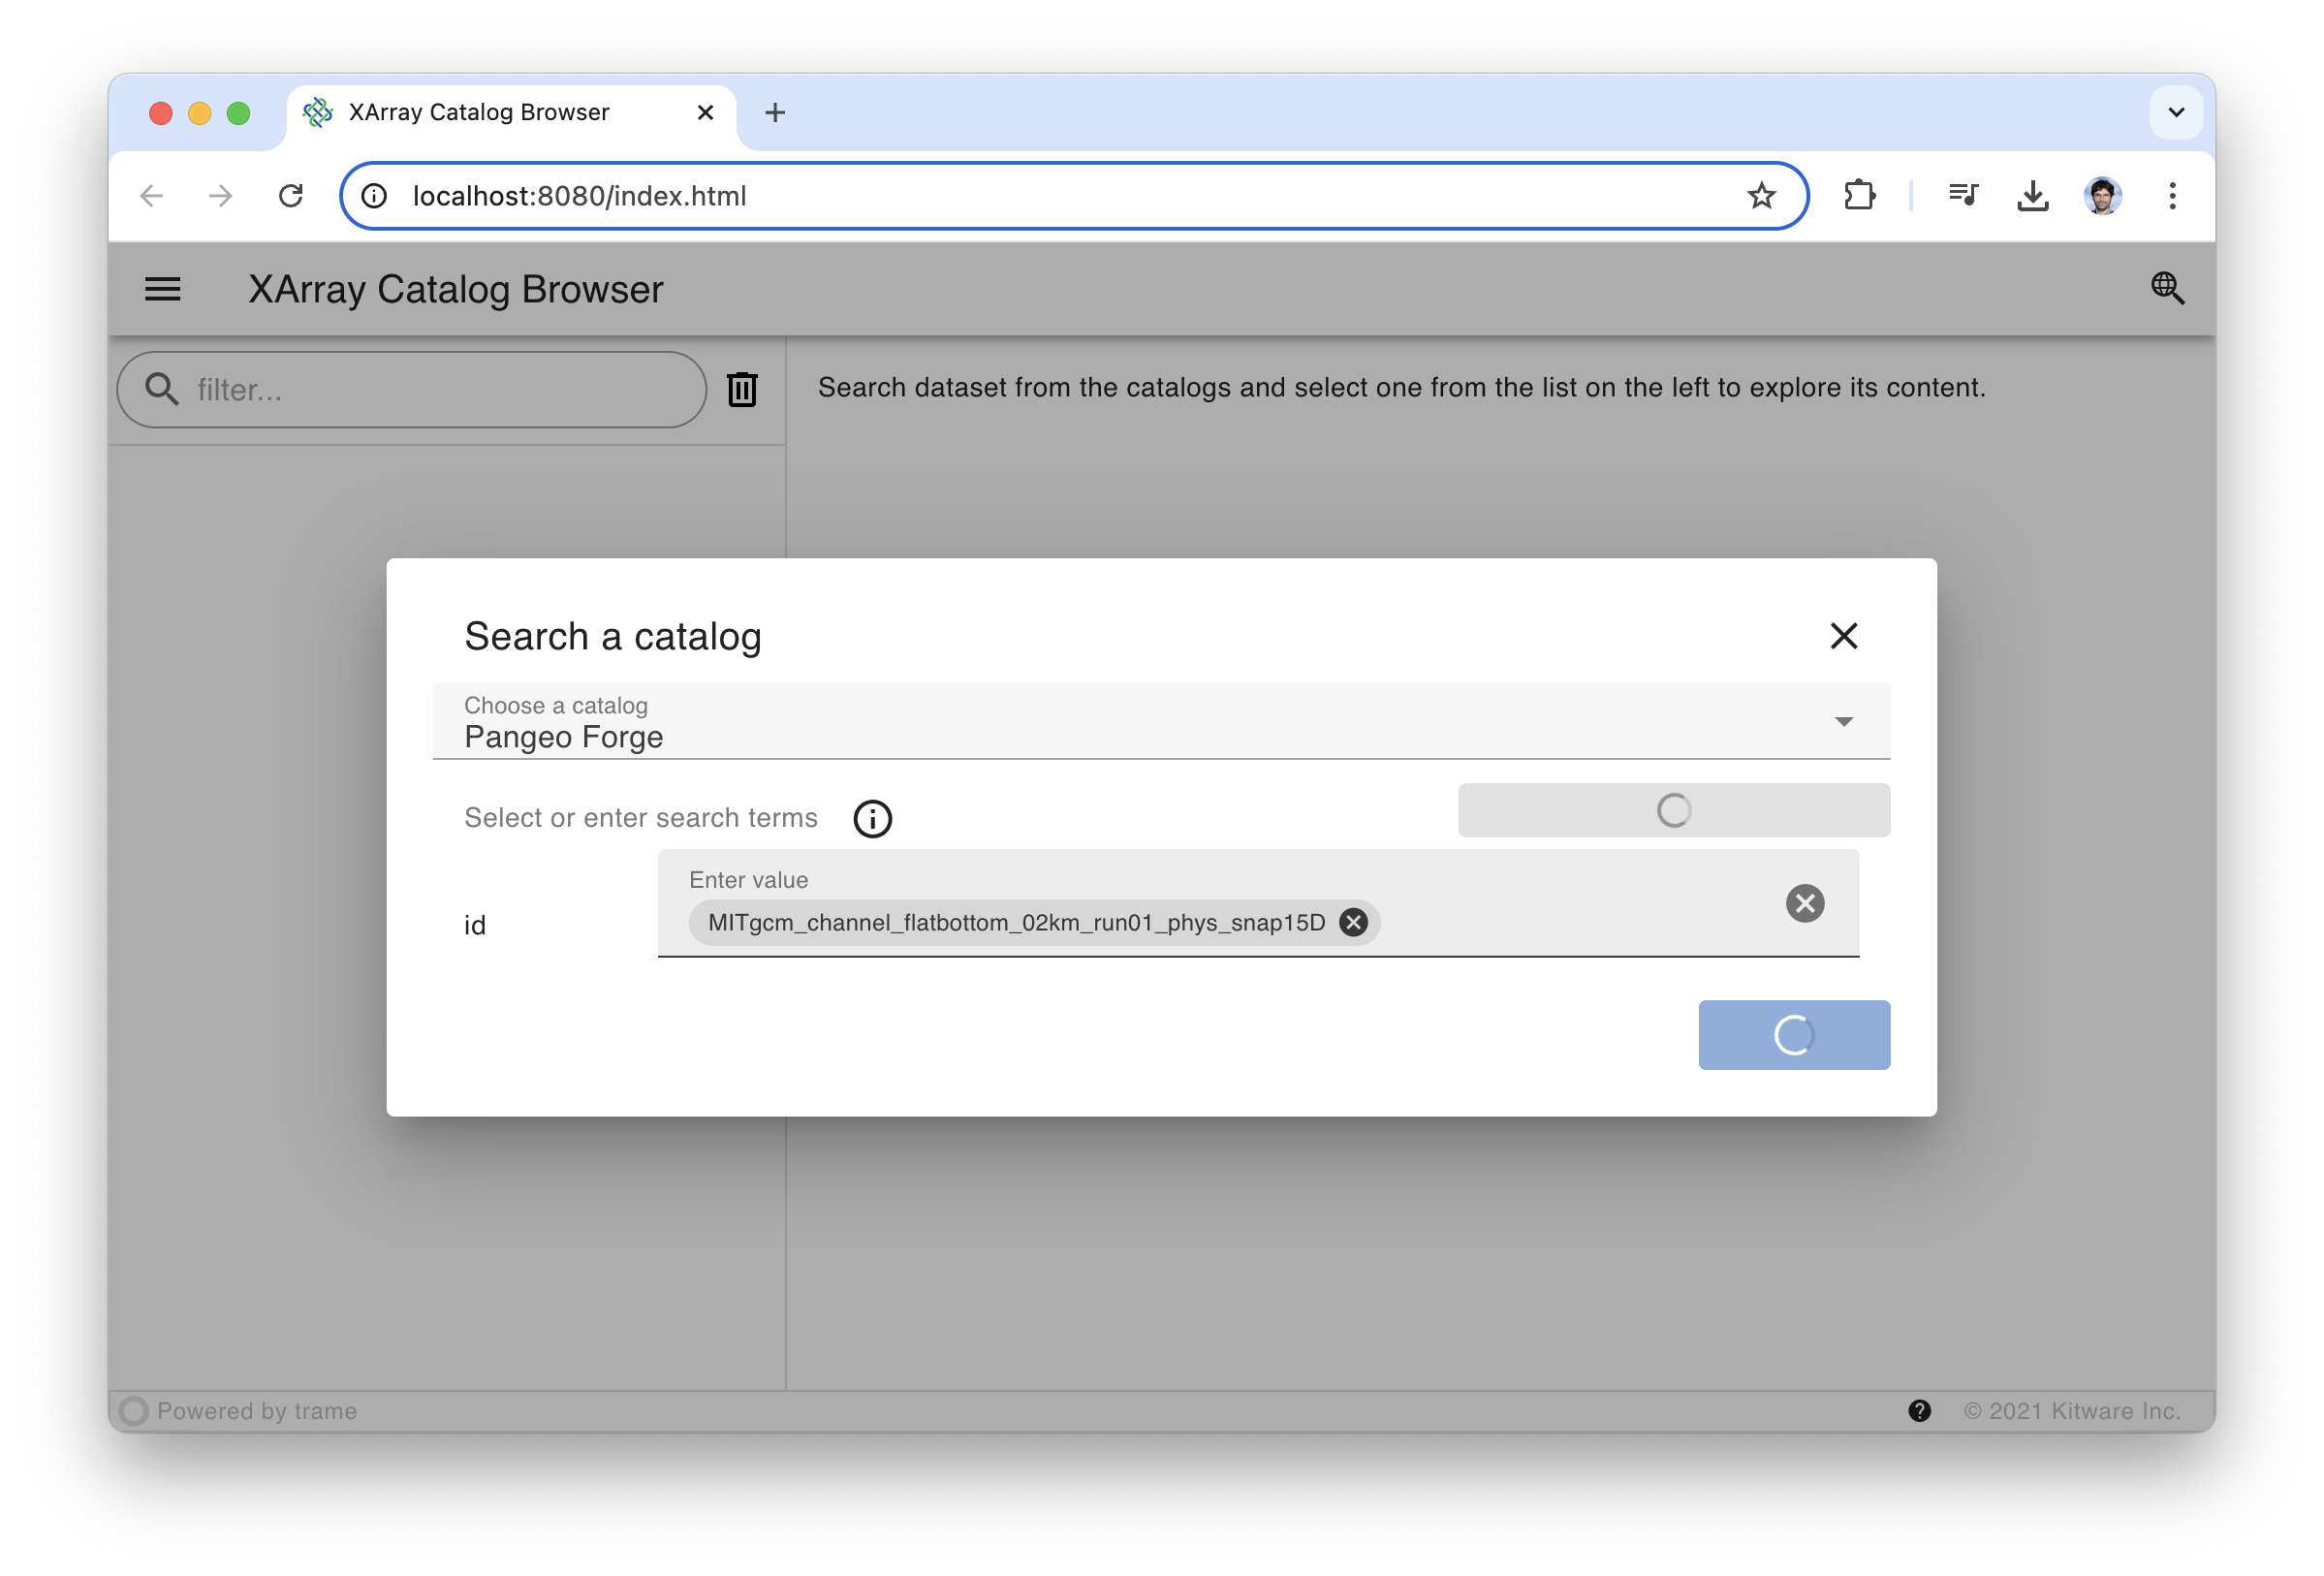This screenshot has width=2324, height=1576.
Task: Open the browser downloads icon
Action: [x=2032, y=196]
